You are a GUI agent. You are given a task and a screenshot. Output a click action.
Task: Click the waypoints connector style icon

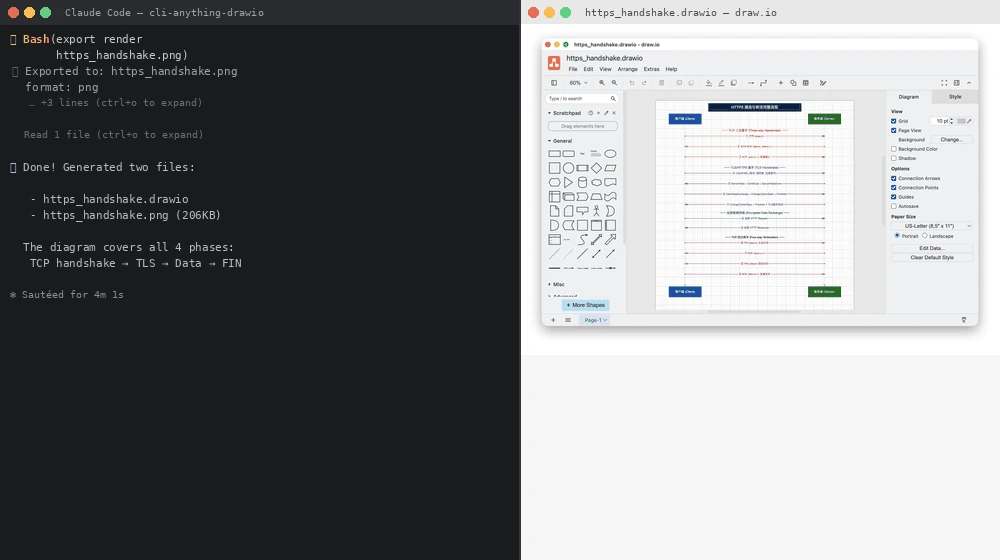coord(763,83)
